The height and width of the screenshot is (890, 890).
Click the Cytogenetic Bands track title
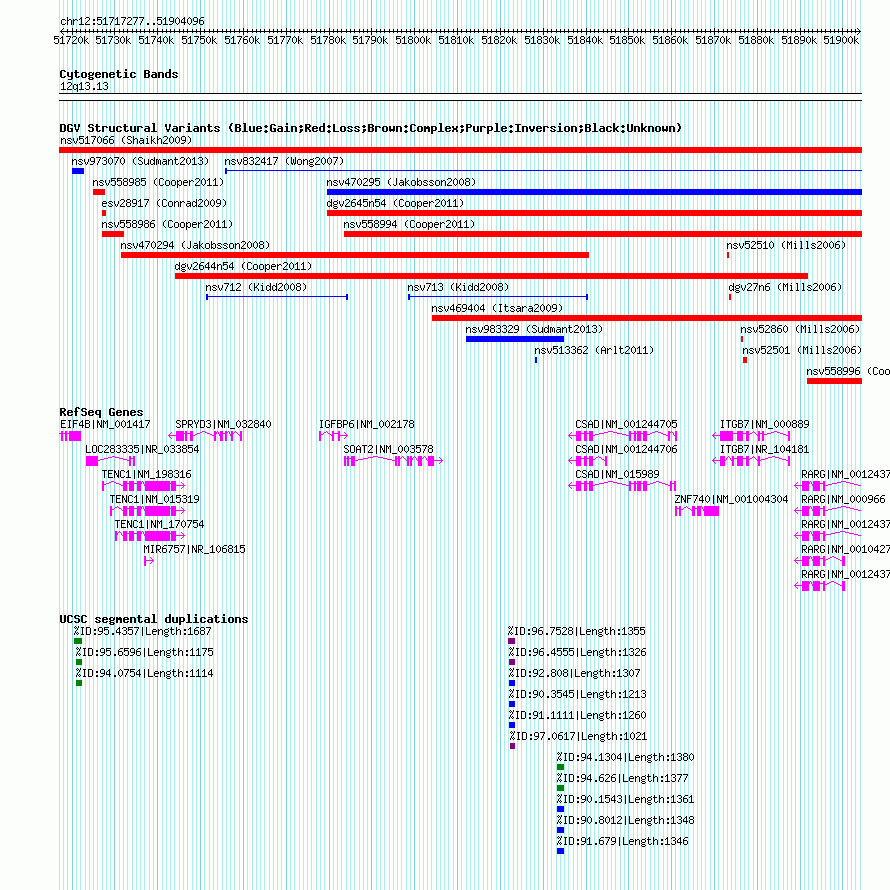coord(119,74)
